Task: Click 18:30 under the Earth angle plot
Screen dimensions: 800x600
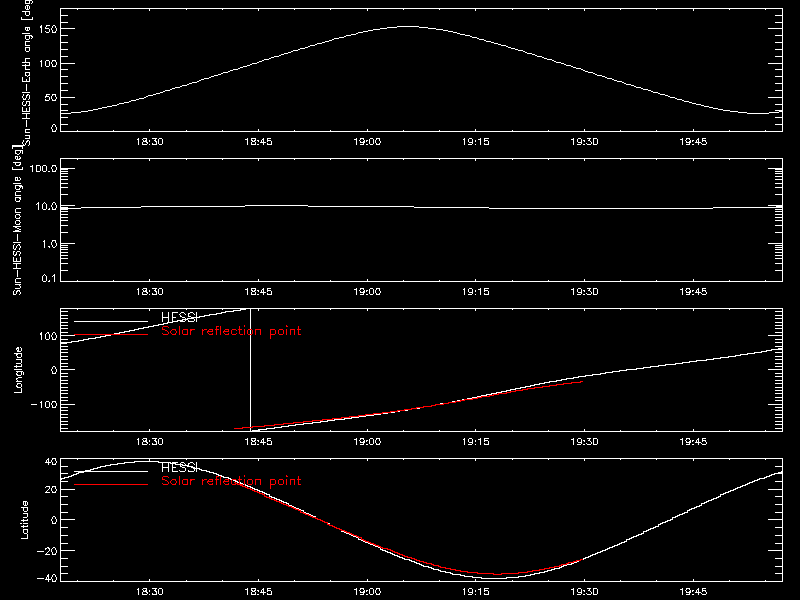Action: point(149,142)
